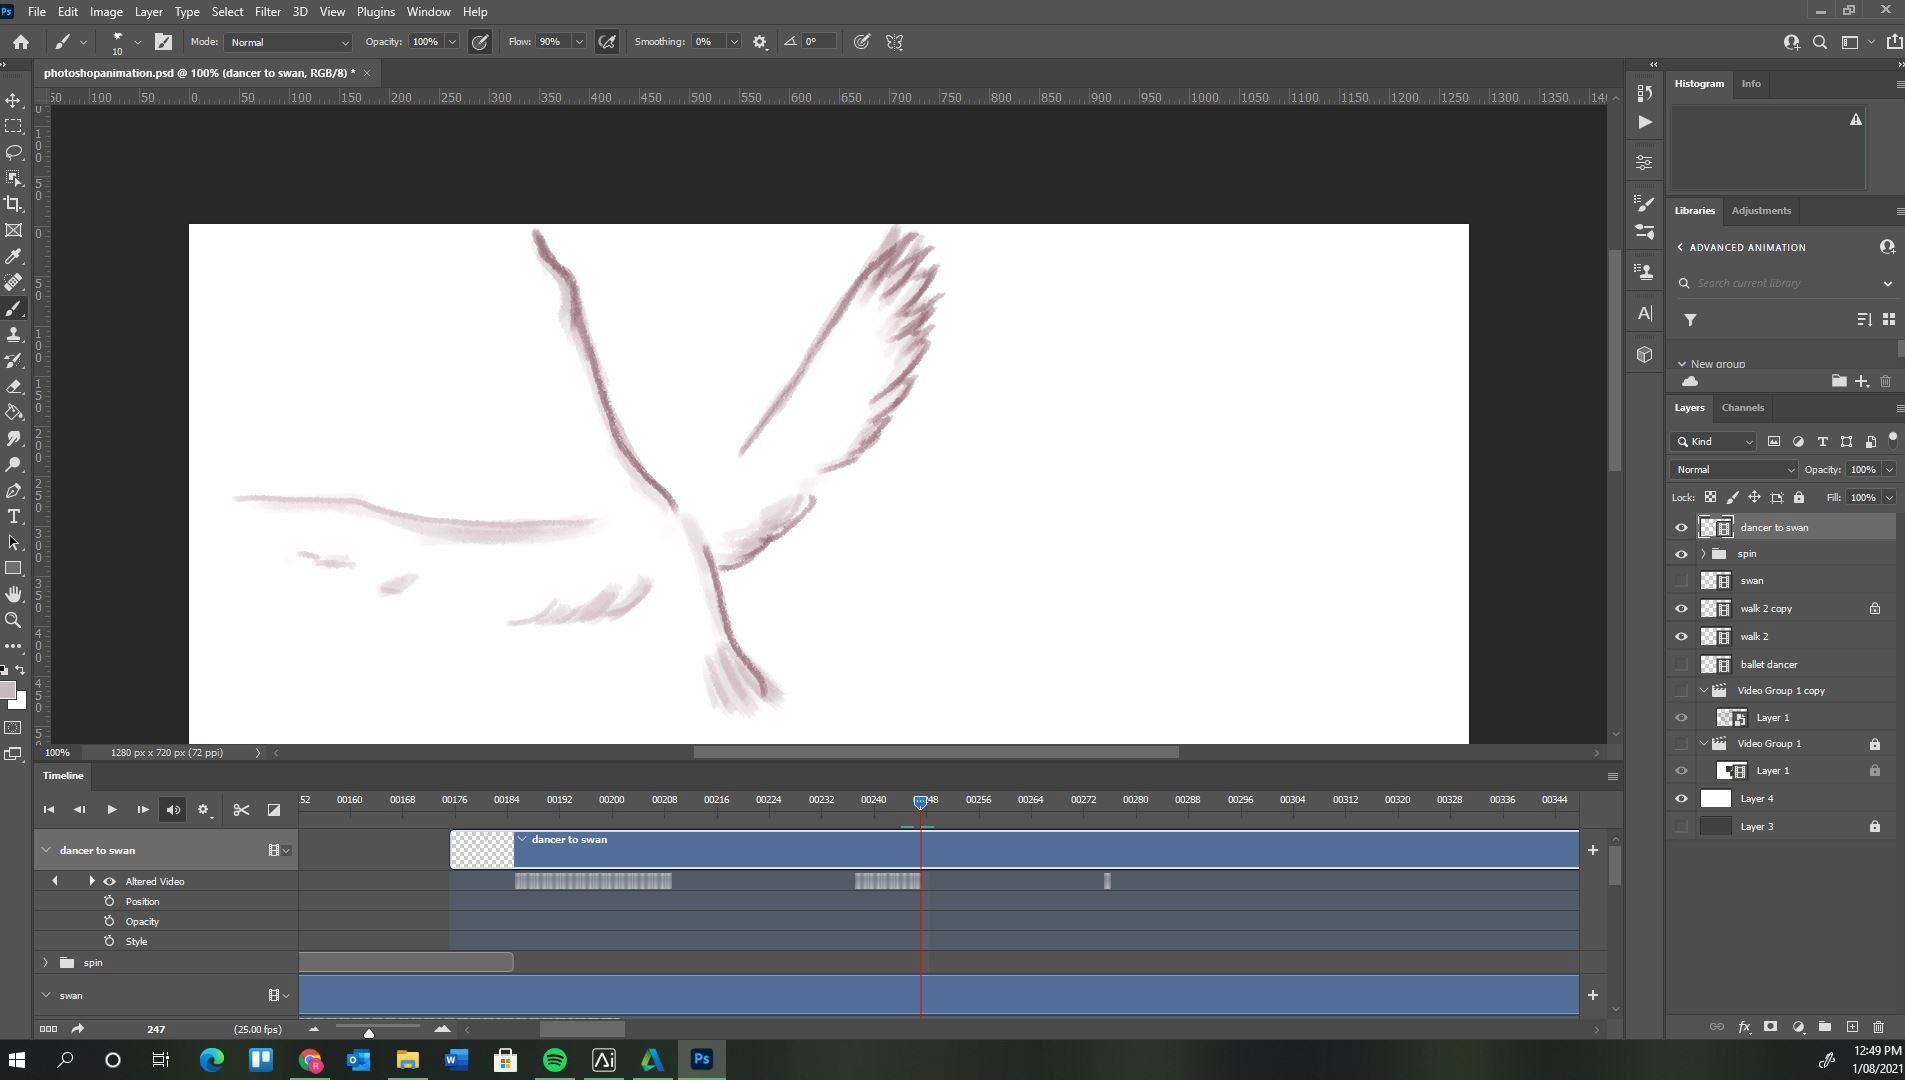Open the brush settings panel icon
This screenshot has width=1905, height=1080.
163,42
